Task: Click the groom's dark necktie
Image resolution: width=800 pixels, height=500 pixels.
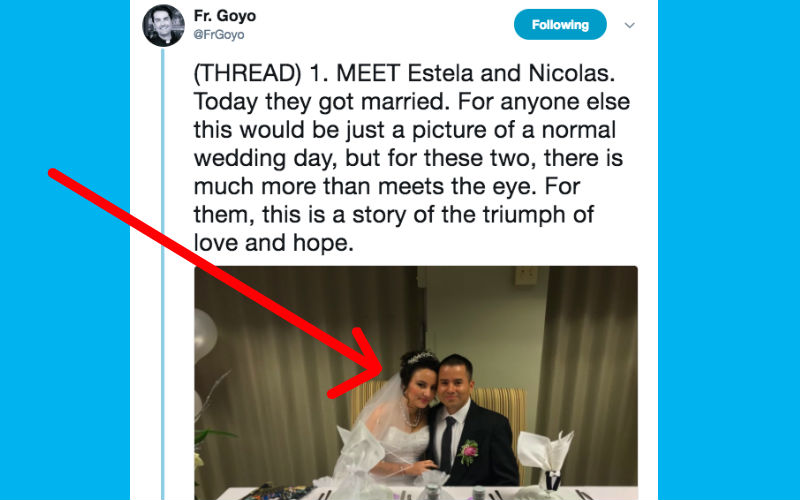Action: click(x=449, y=442)
